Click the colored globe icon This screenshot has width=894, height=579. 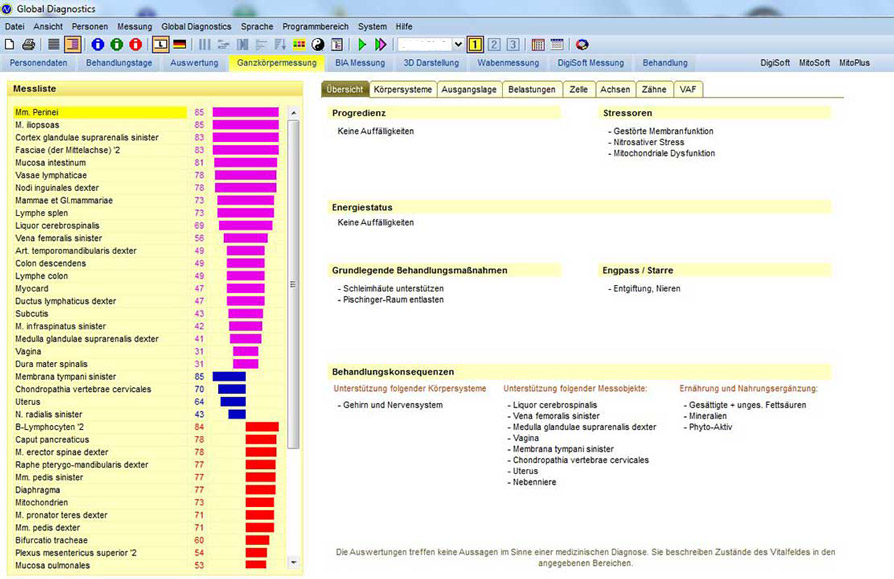click(x=582, y=44)
